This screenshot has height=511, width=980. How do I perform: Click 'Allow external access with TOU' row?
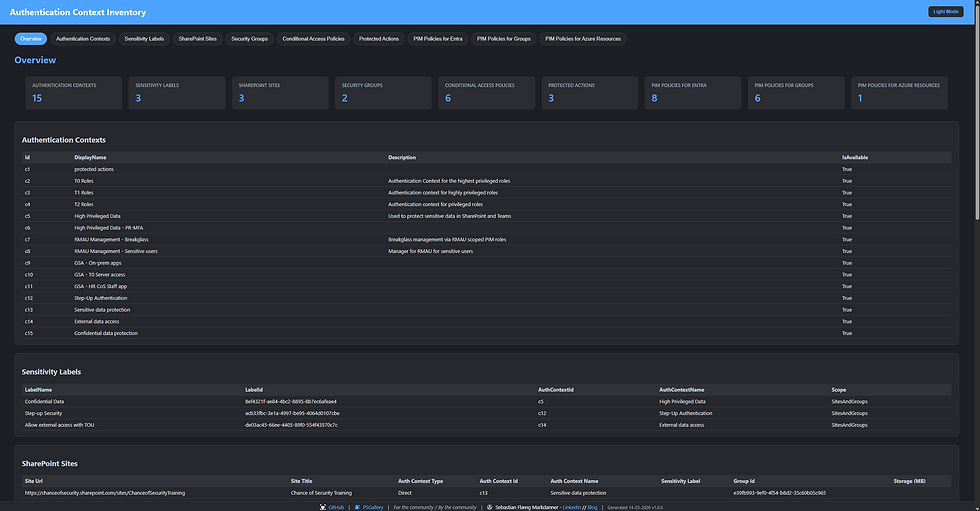coord(486,425)
